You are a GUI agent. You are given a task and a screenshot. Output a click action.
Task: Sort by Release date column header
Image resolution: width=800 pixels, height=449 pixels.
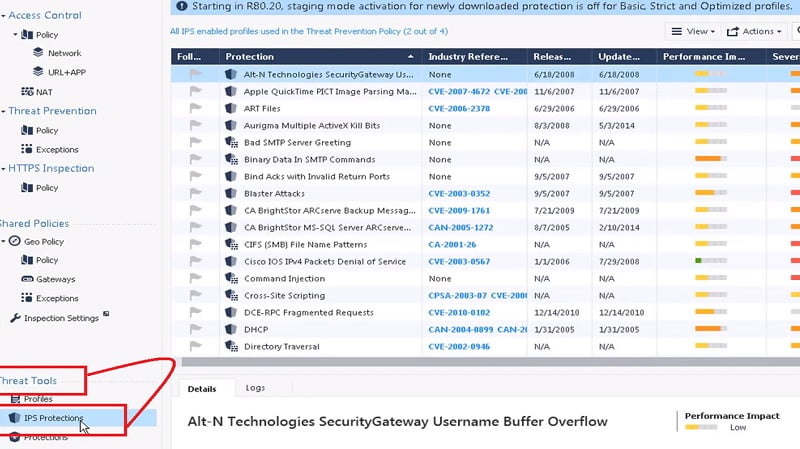(x=559, y=57)
